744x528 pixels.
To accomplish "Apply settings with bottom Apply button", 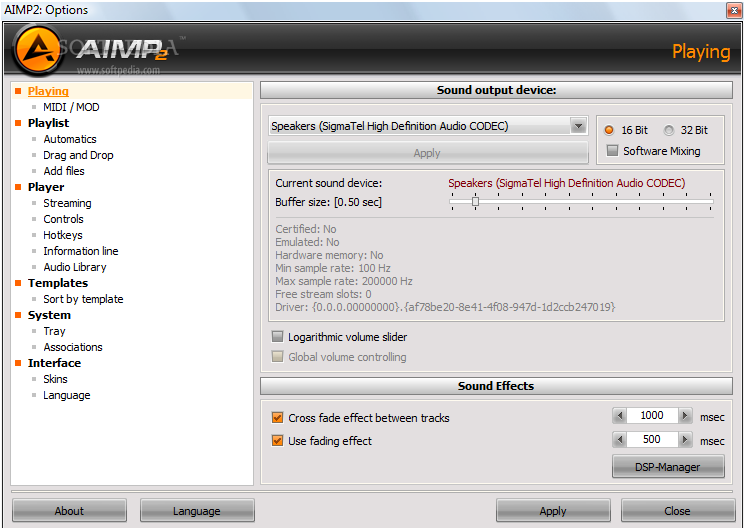I will click(553, 511).
